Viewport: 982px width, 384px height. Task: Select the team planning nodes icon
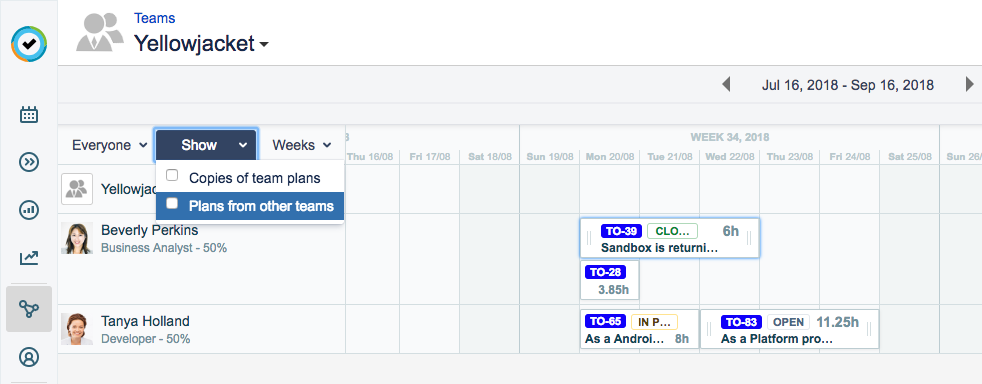click(29, 309)
